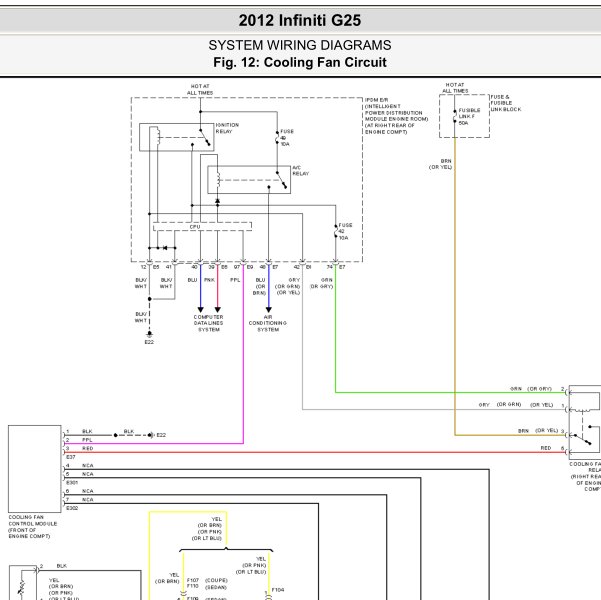Select the "PPL" label at module pin 2
This screenshot has height=600, width=601.
[x=87, y=440]
